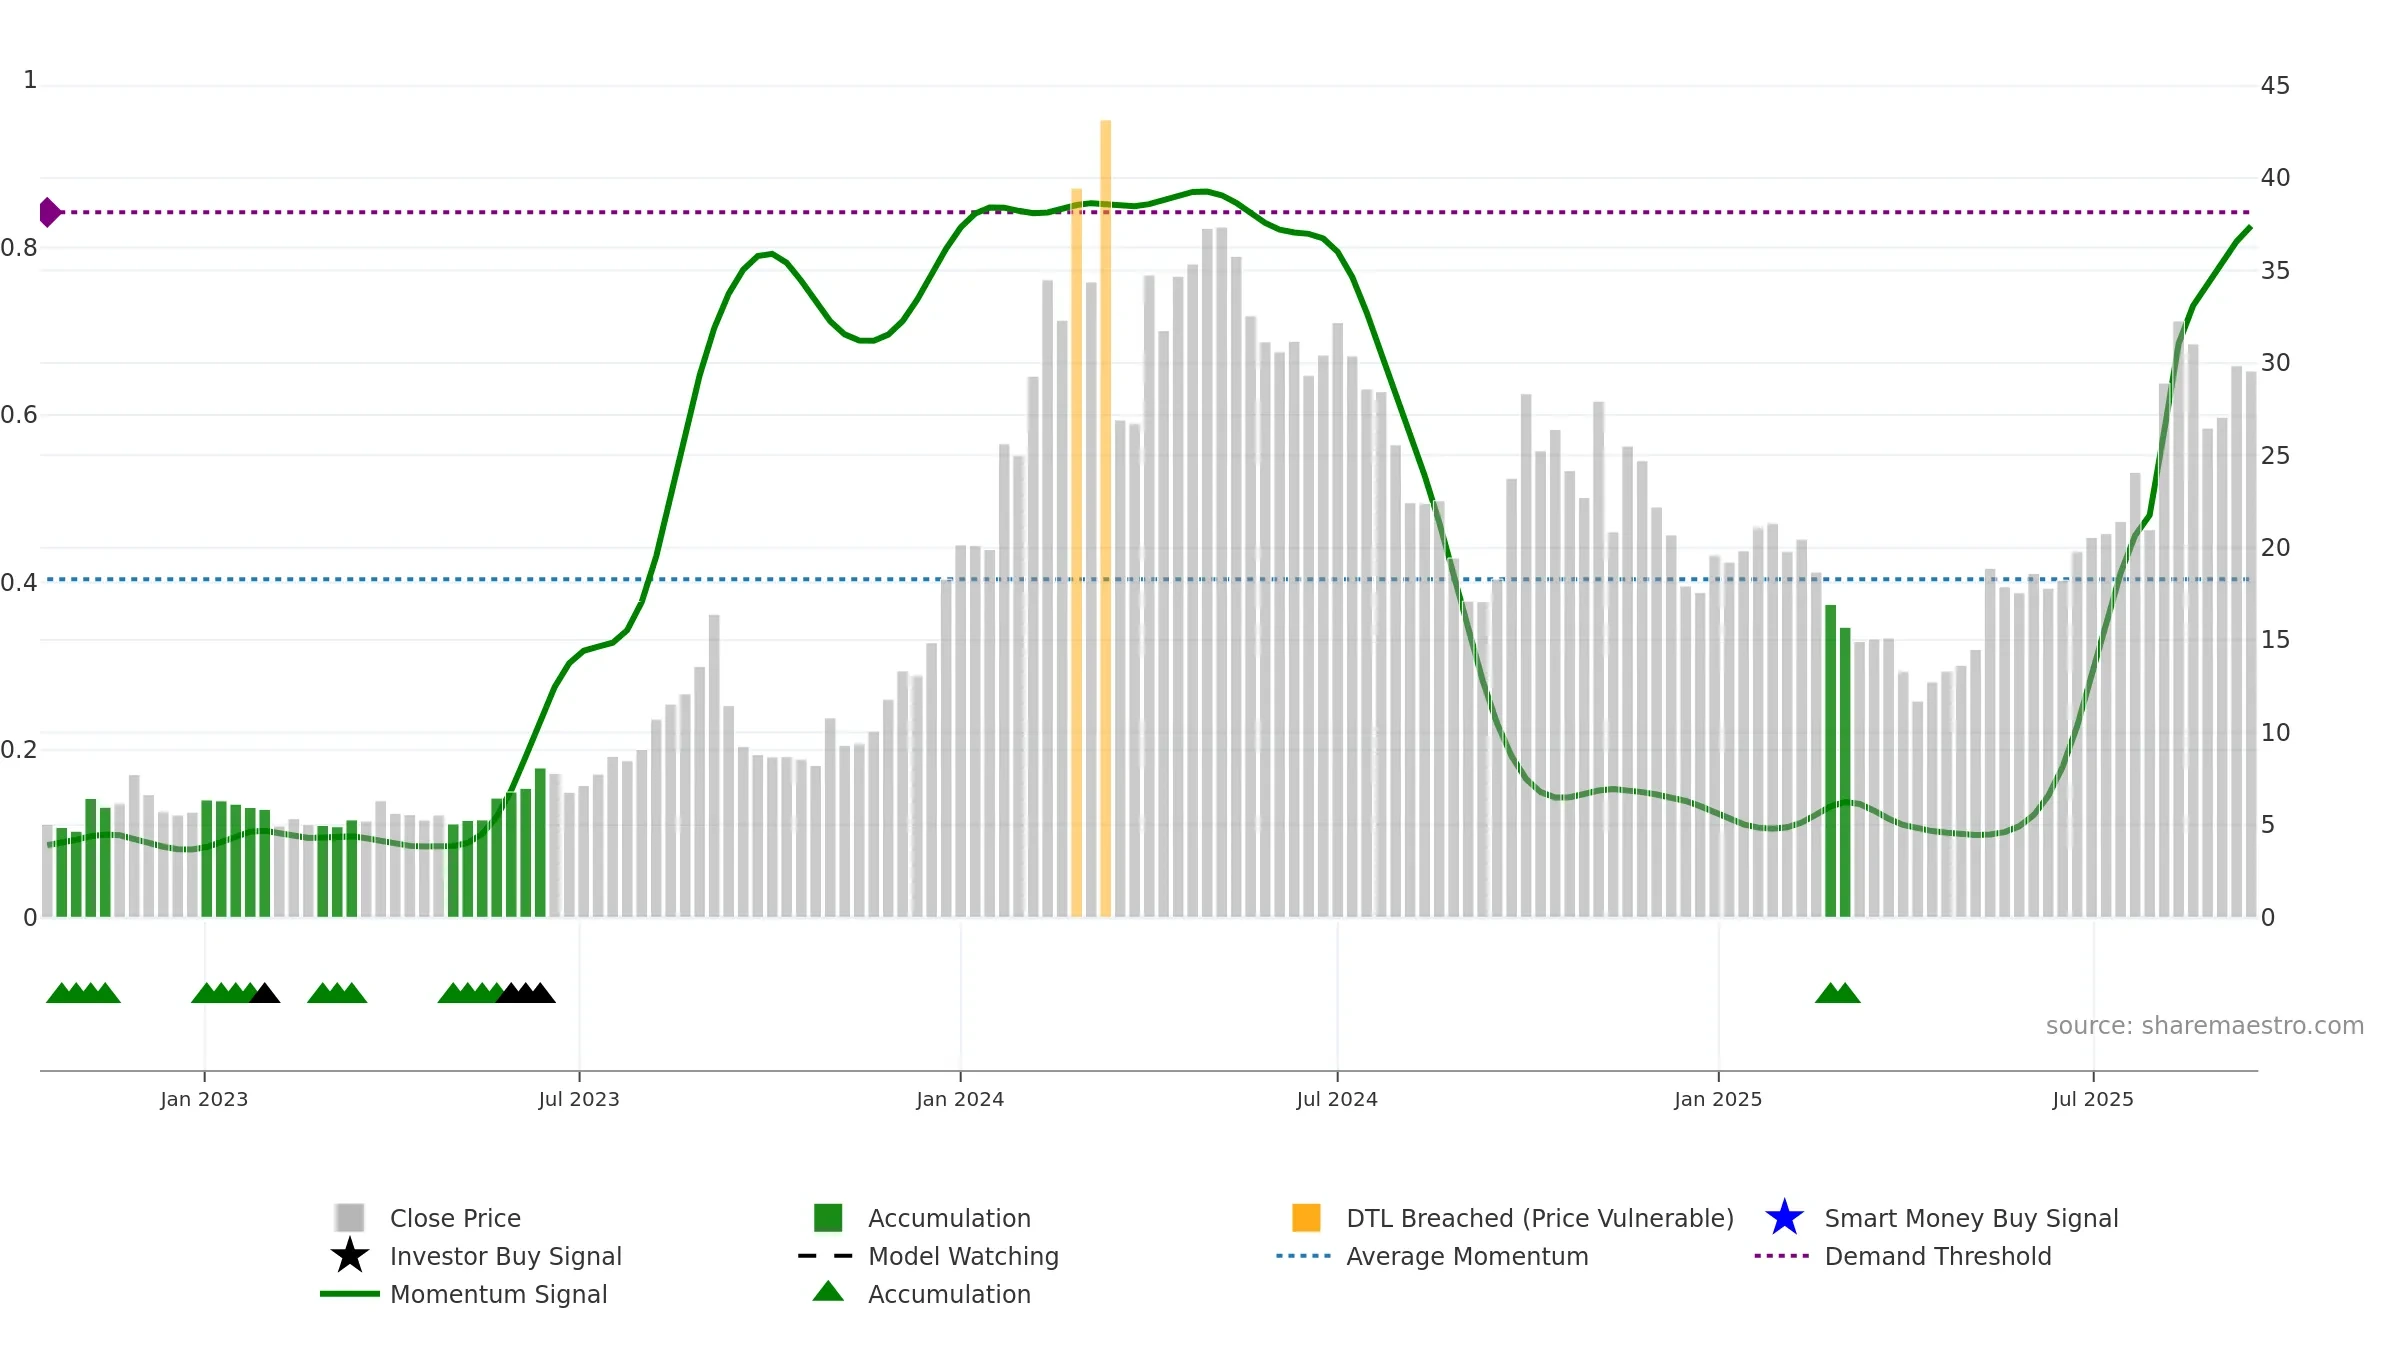
Task: Click the orange DTL Breached legend swatch
Action: click(x=1306, y=1218)
